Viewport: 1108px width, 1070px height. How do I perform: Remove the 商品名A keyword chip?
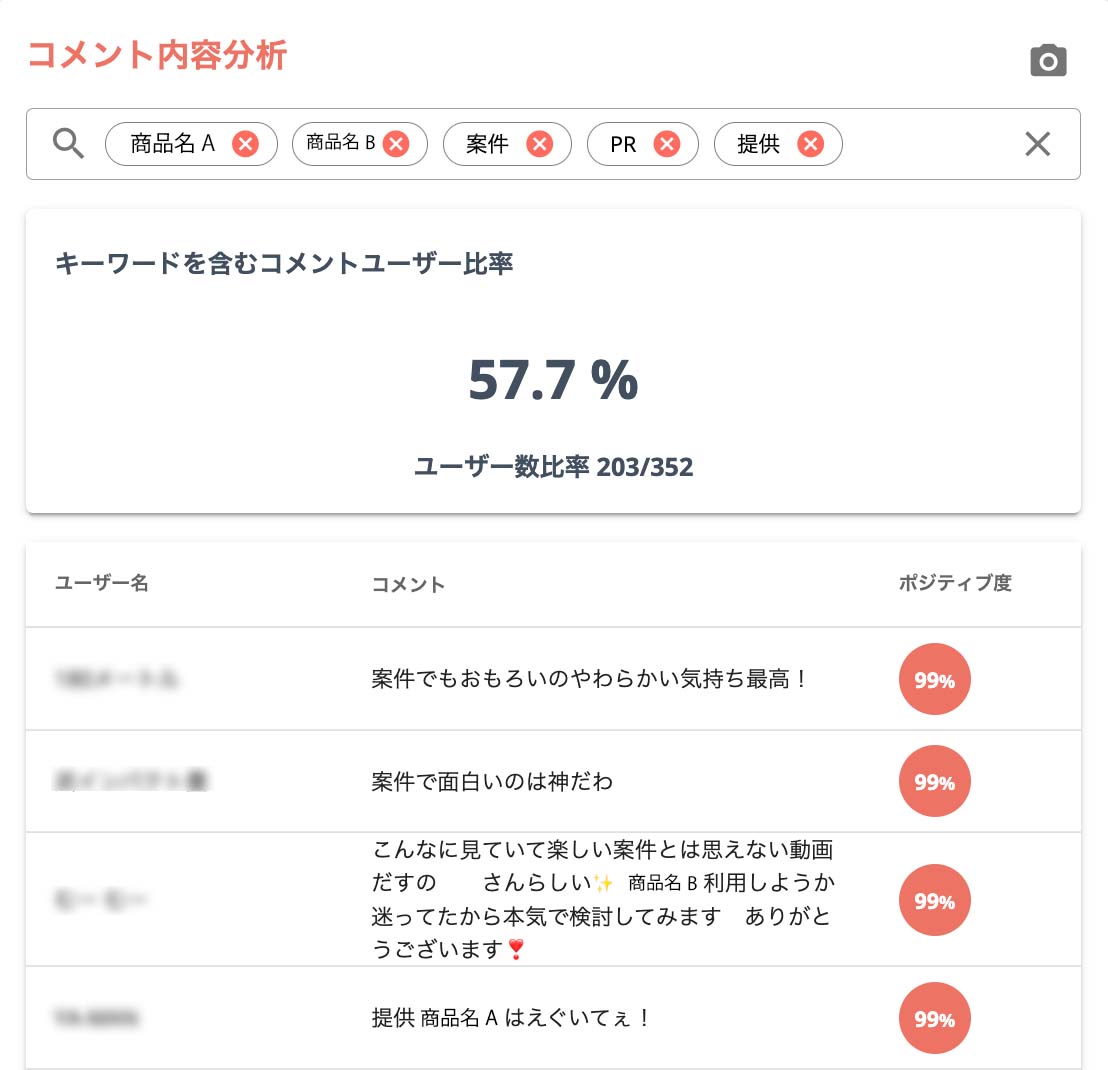(245, 144)
